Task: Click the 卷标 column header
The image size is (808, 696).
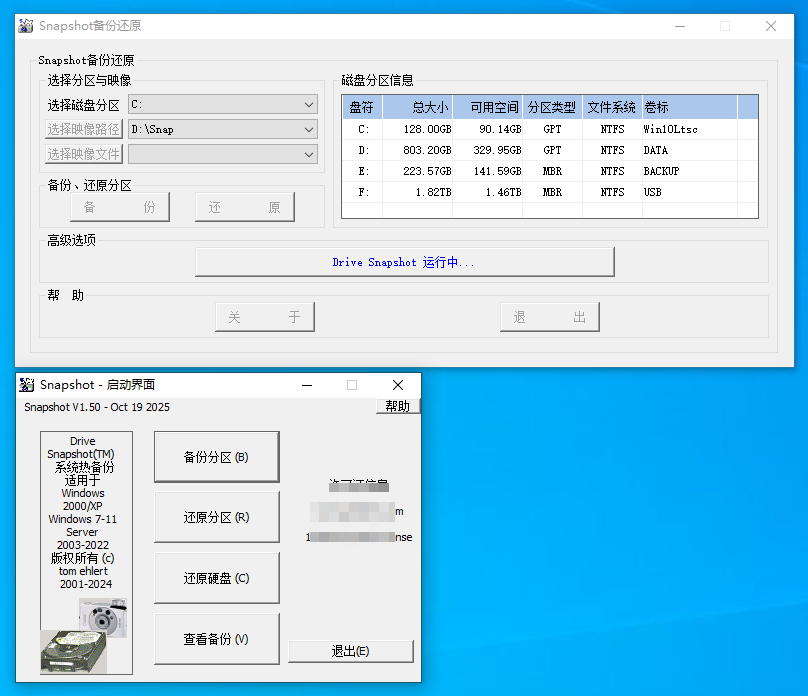Action: point(690,107)
